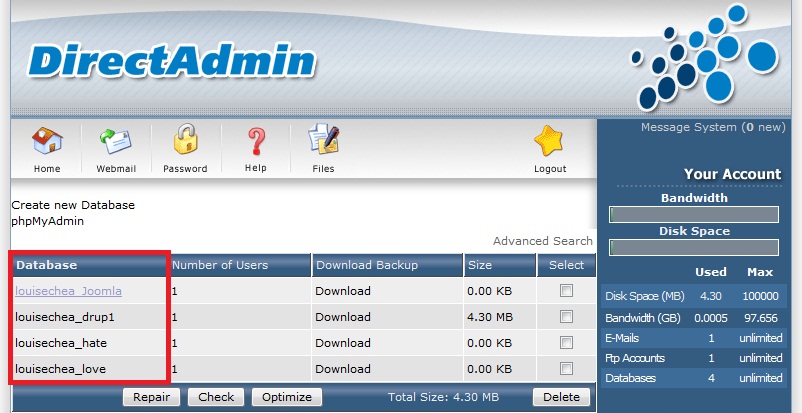Click the Select column header
Viewport: 802px width, 413px height.
pyautogui.click(x=566, y=265)
